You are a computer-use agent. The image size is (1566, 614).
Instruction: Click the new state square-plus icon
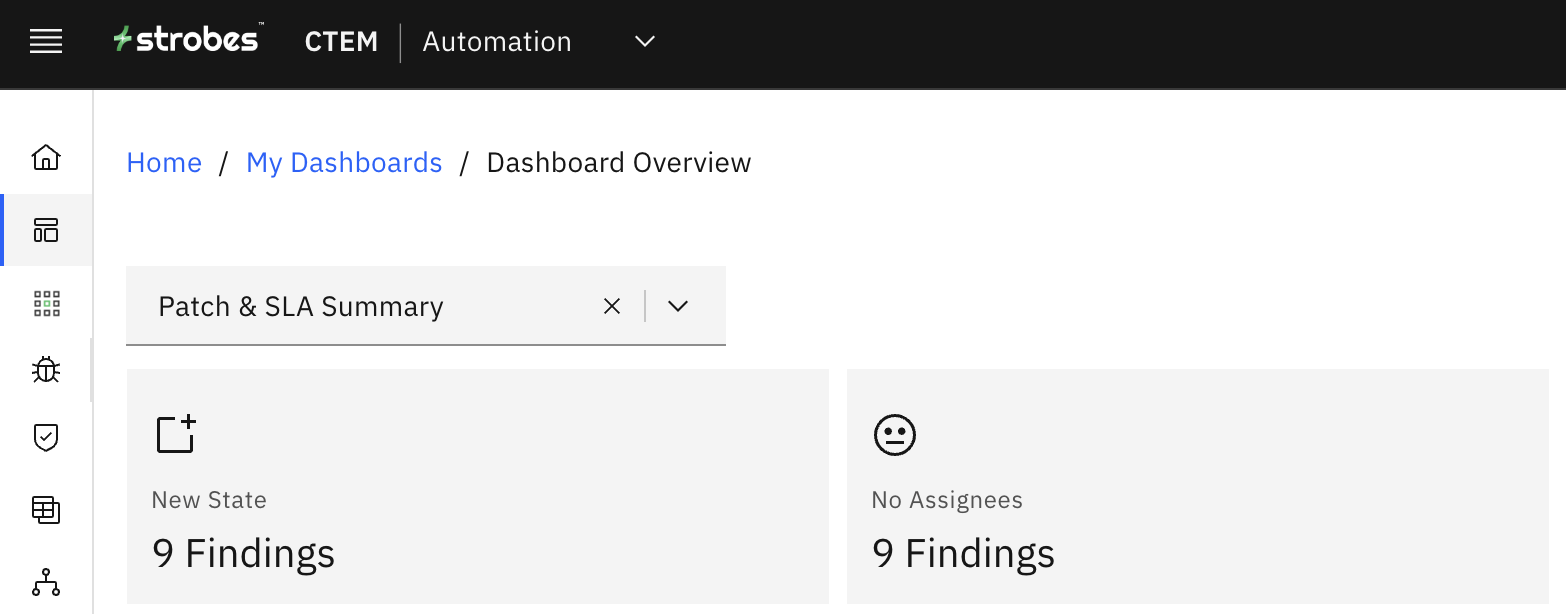(x=176, y=434)
